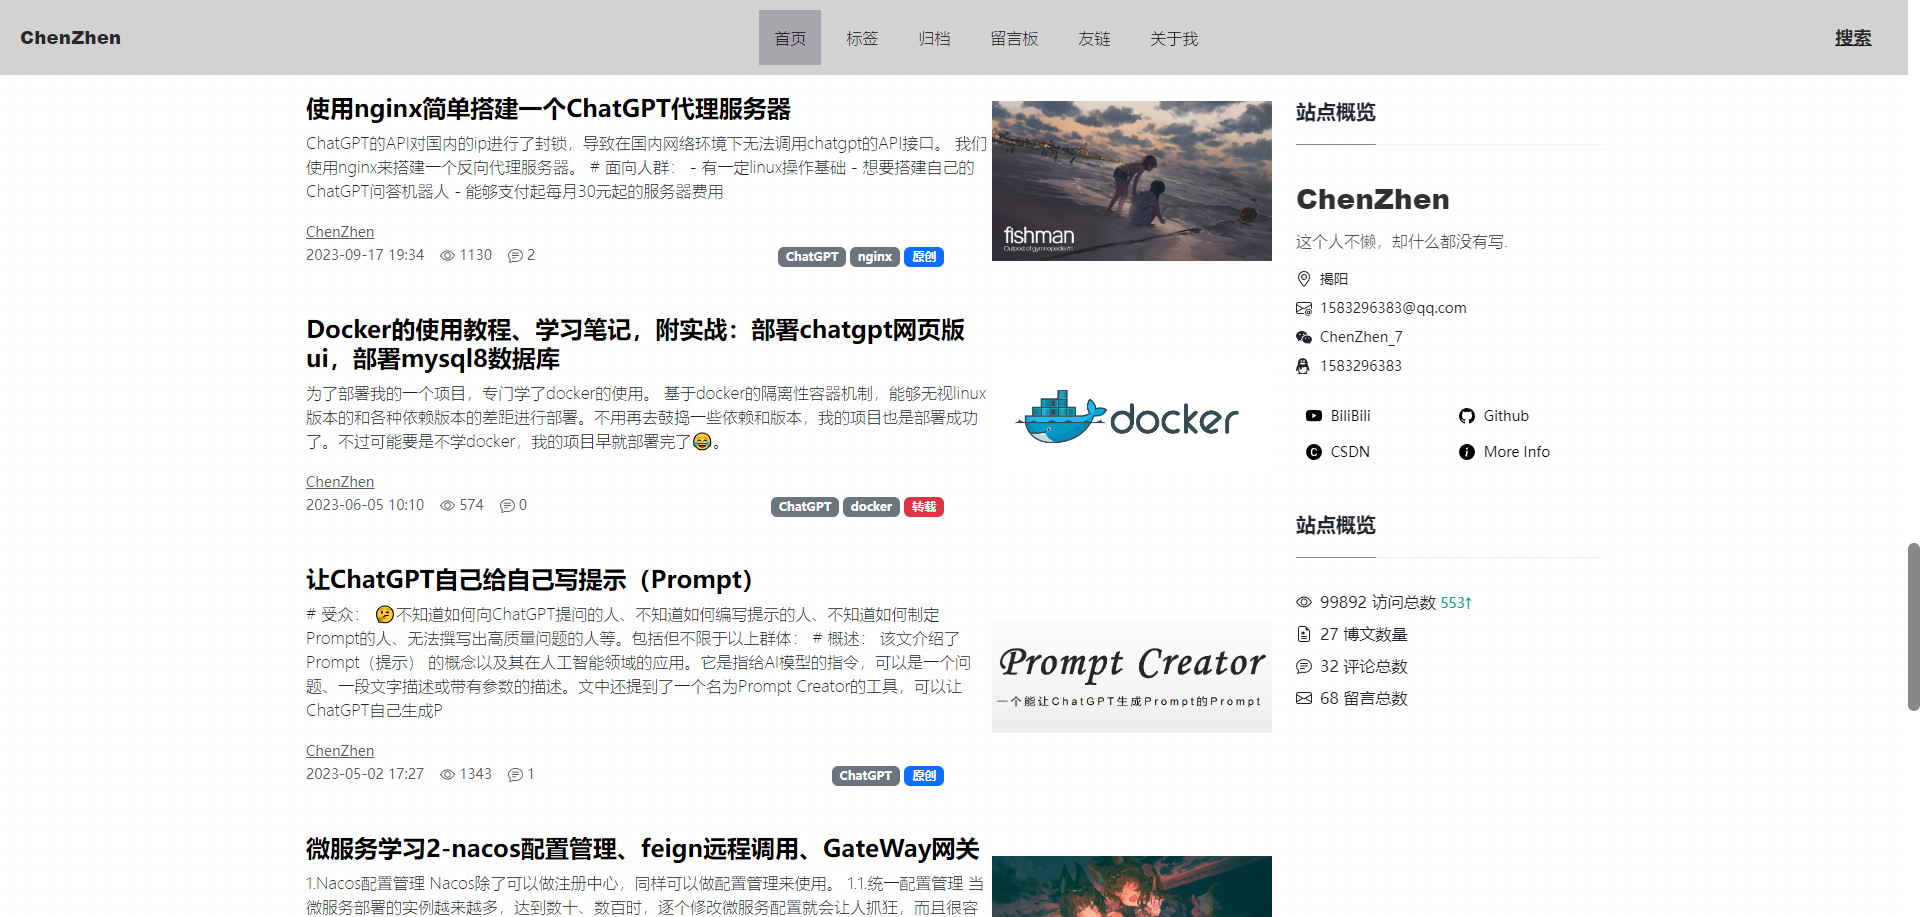Click the email envelope icon in sidebar
The image size is (1920, 917).
pos(1303,307)
